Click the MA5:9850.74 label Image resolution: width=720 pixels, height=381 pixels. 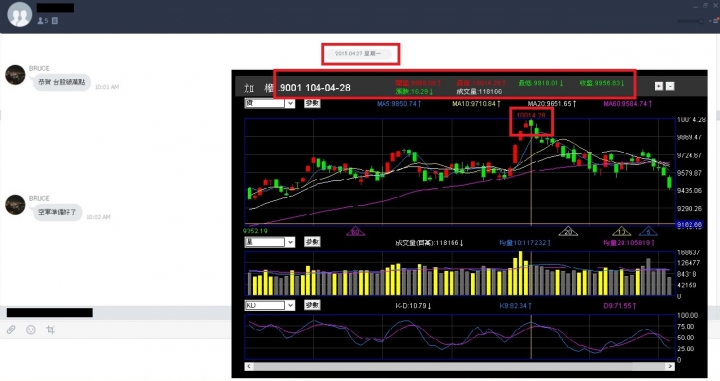[x=399, y=104]
